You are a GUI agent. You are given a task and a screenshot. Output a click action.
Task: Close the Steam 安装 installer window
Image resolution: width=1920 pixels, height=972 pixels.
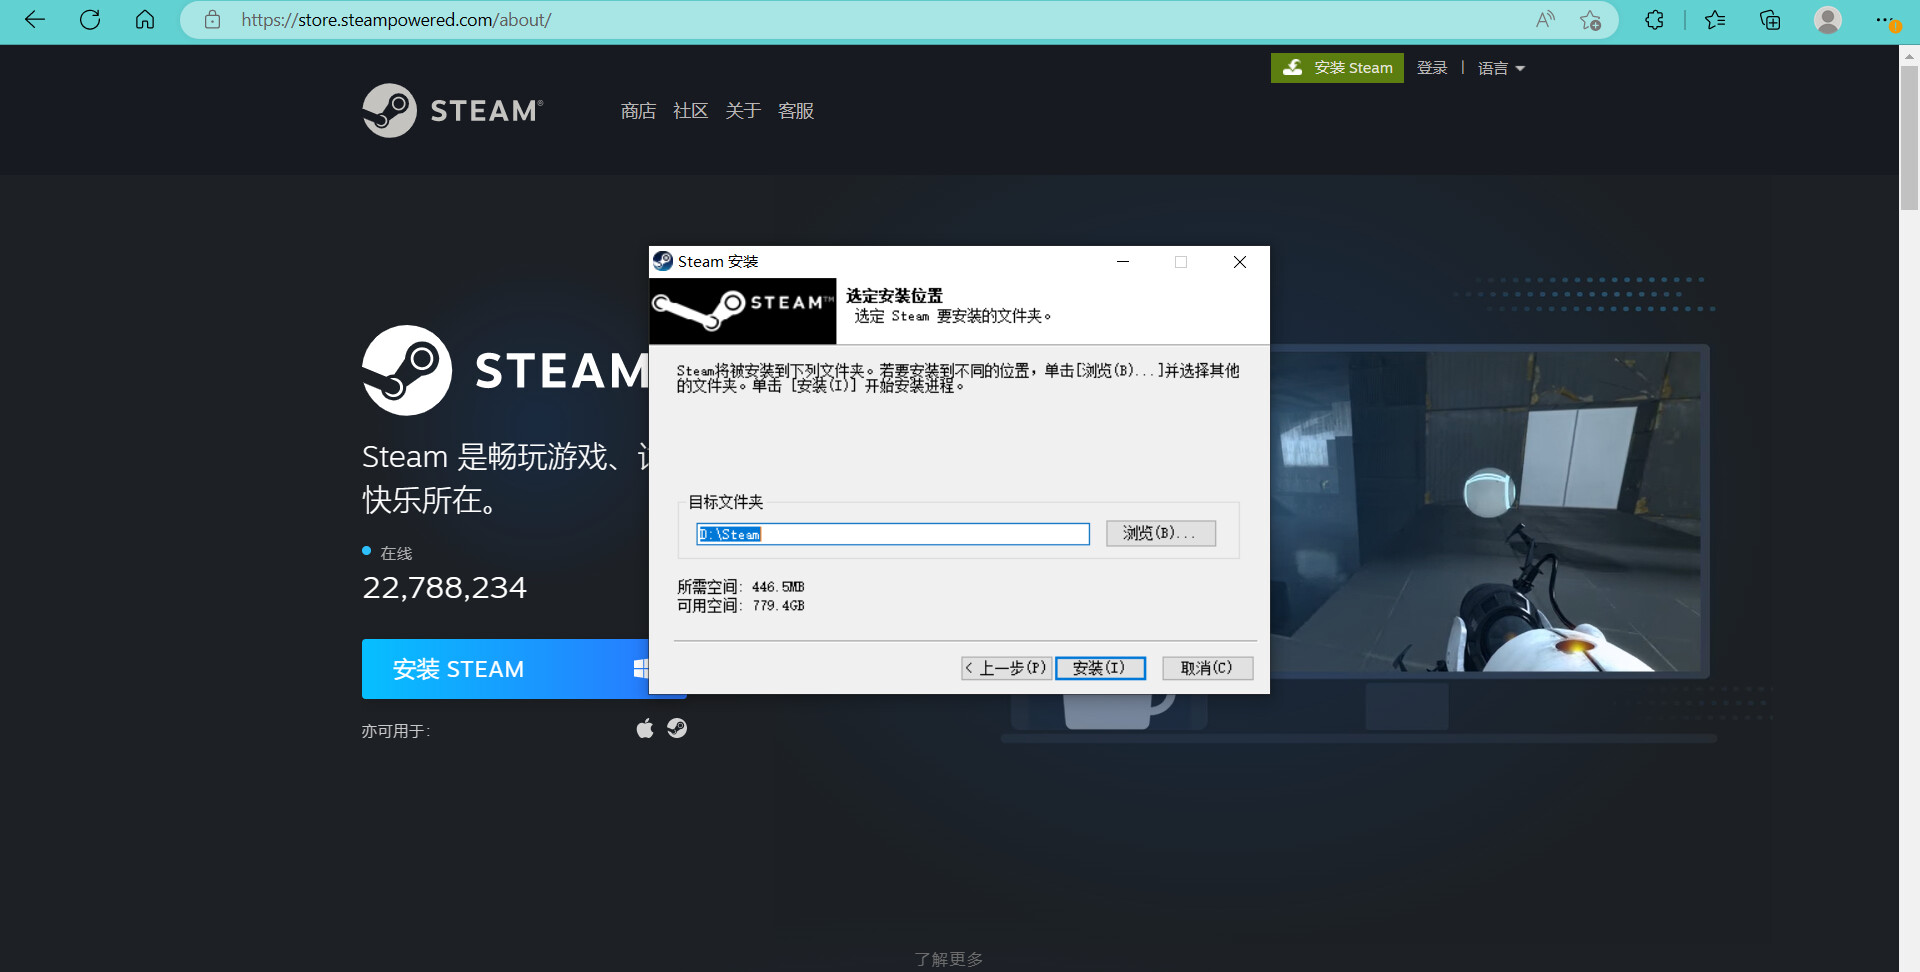click(x=1240, y=262)
